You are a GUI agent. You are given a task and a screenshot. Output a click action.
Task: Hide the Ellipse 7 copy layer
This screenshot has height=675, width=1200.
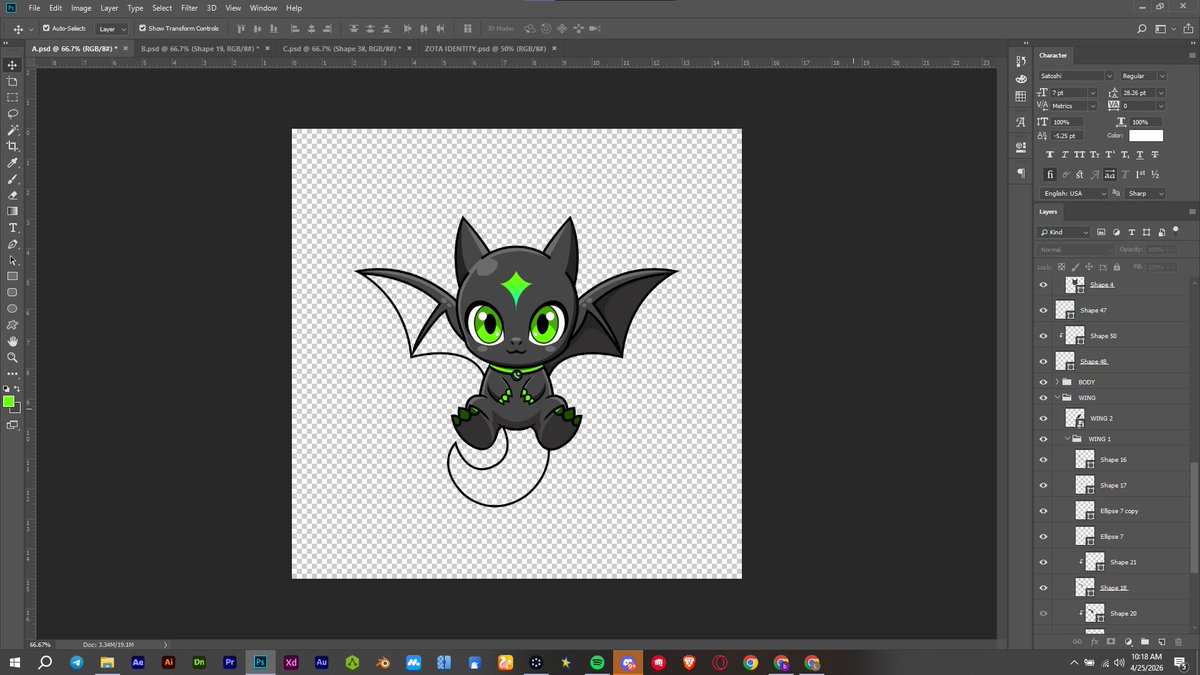coord(1043,510)
